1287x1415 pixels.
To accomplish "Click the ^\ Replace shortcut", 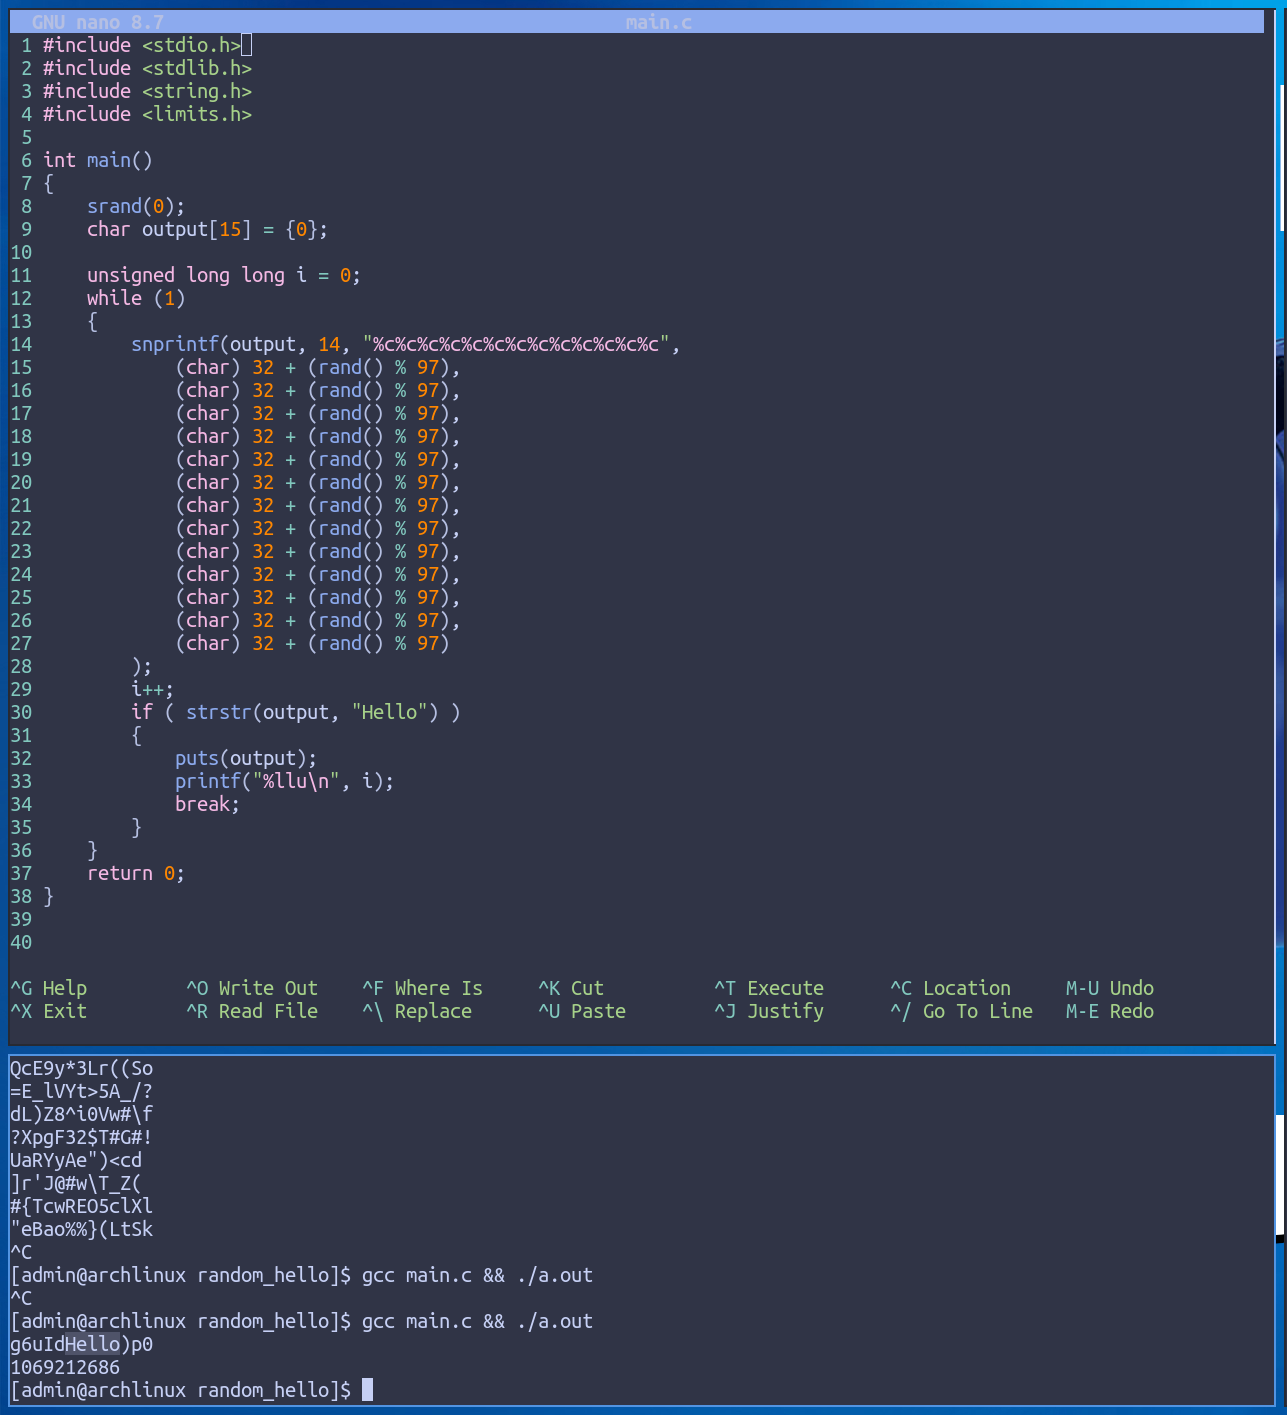I will [417, 1011].
